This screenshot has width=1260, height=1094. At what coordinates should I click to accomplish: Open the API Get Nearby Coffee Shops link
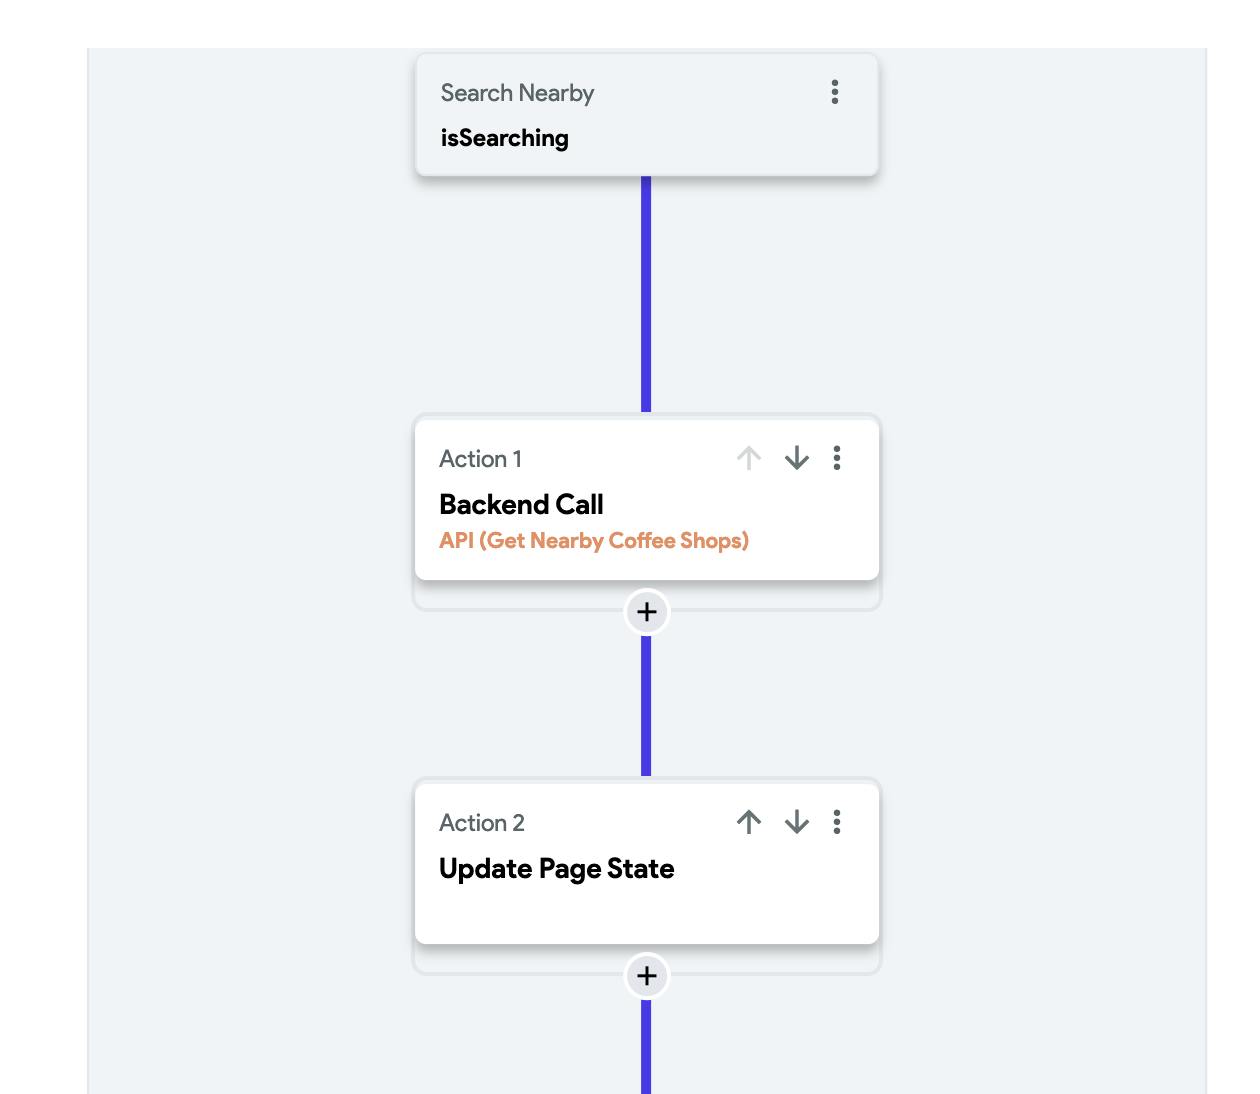tap(594, 541)
